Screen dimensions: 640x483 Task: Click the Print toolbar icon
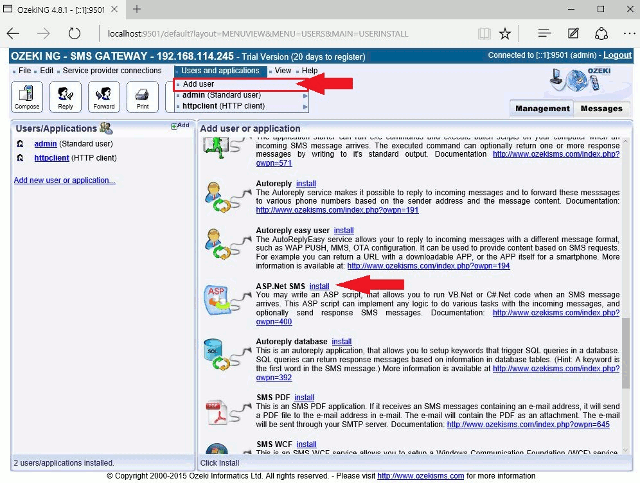point(142,97)
